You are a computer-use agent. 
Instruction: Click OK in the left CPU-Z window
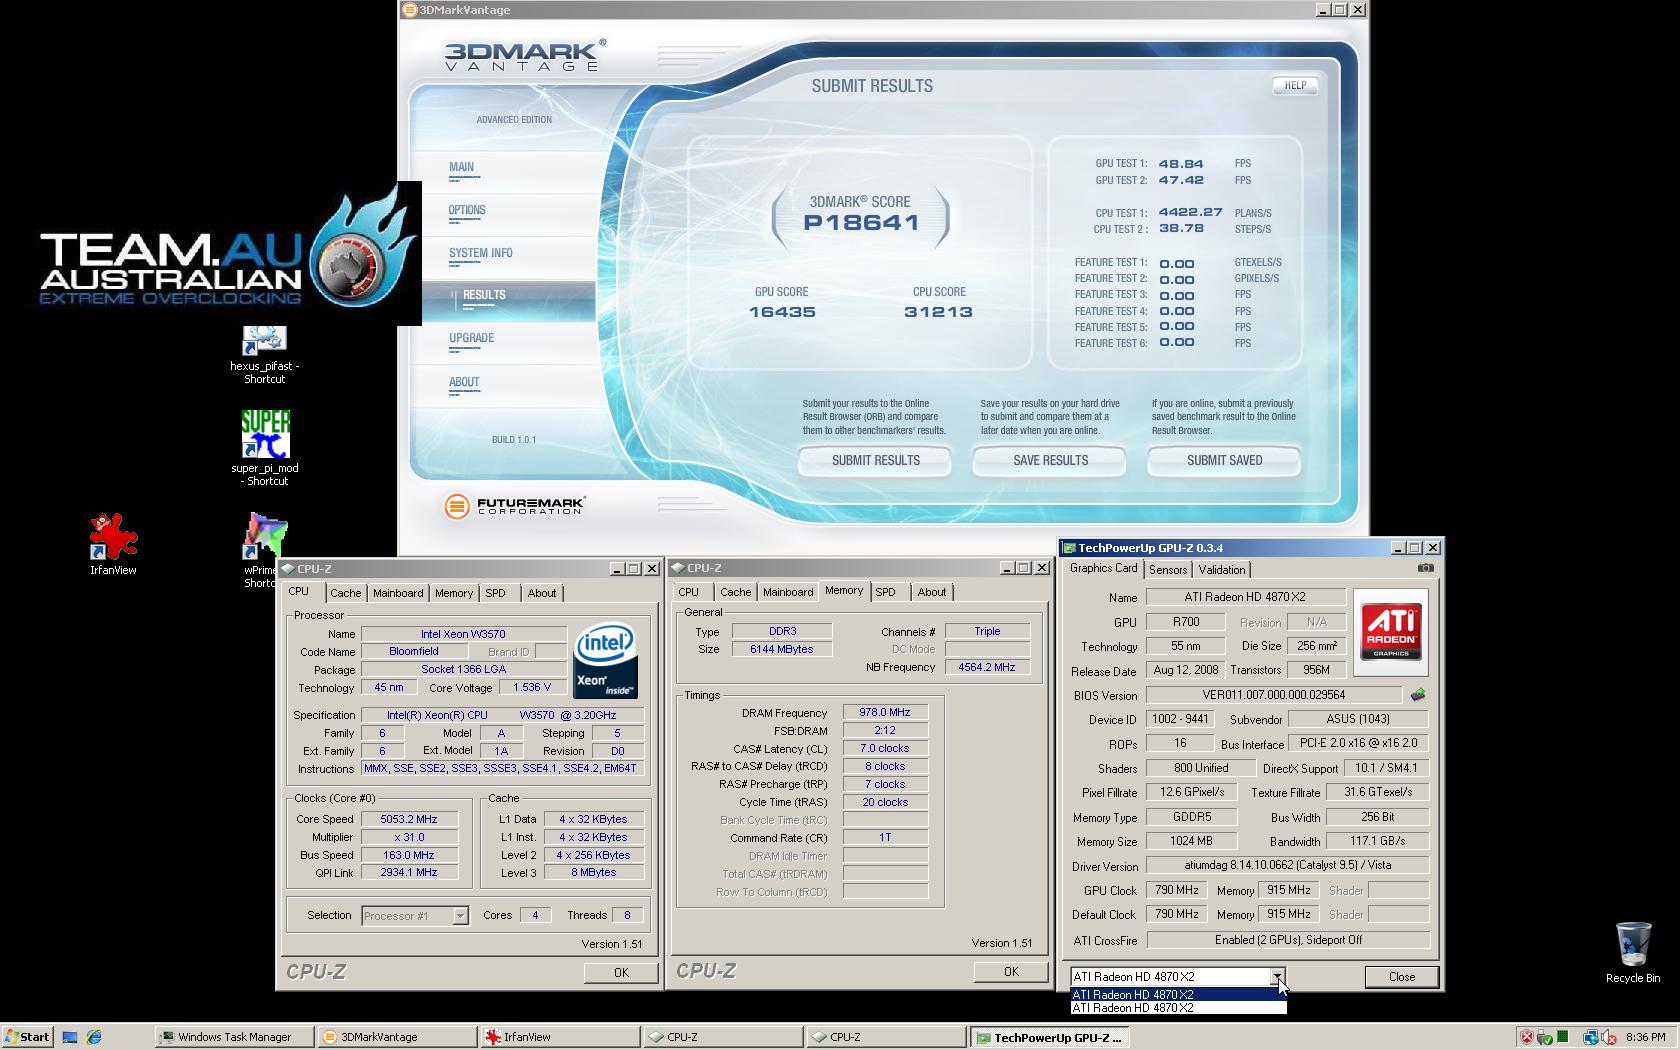[621, 972]
